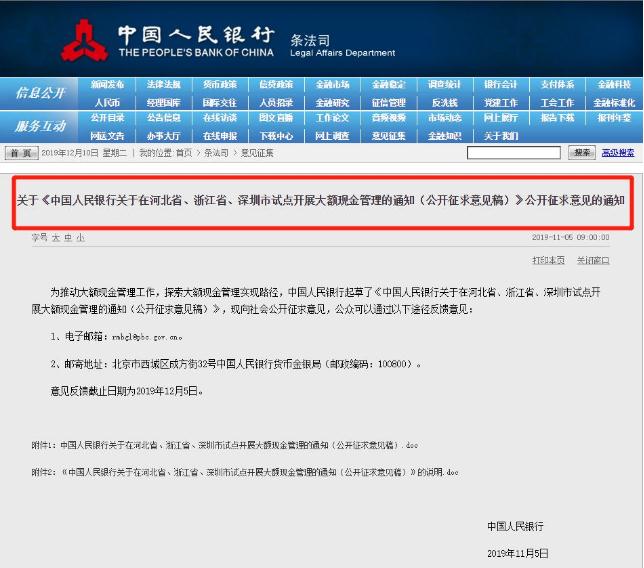Focus the site search input field

(513, 153)
